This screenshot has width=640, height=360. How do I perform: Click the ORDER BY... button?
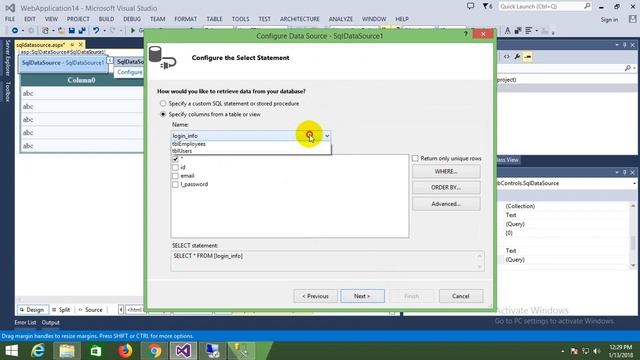pyautogui.click(x=446, y=187)
